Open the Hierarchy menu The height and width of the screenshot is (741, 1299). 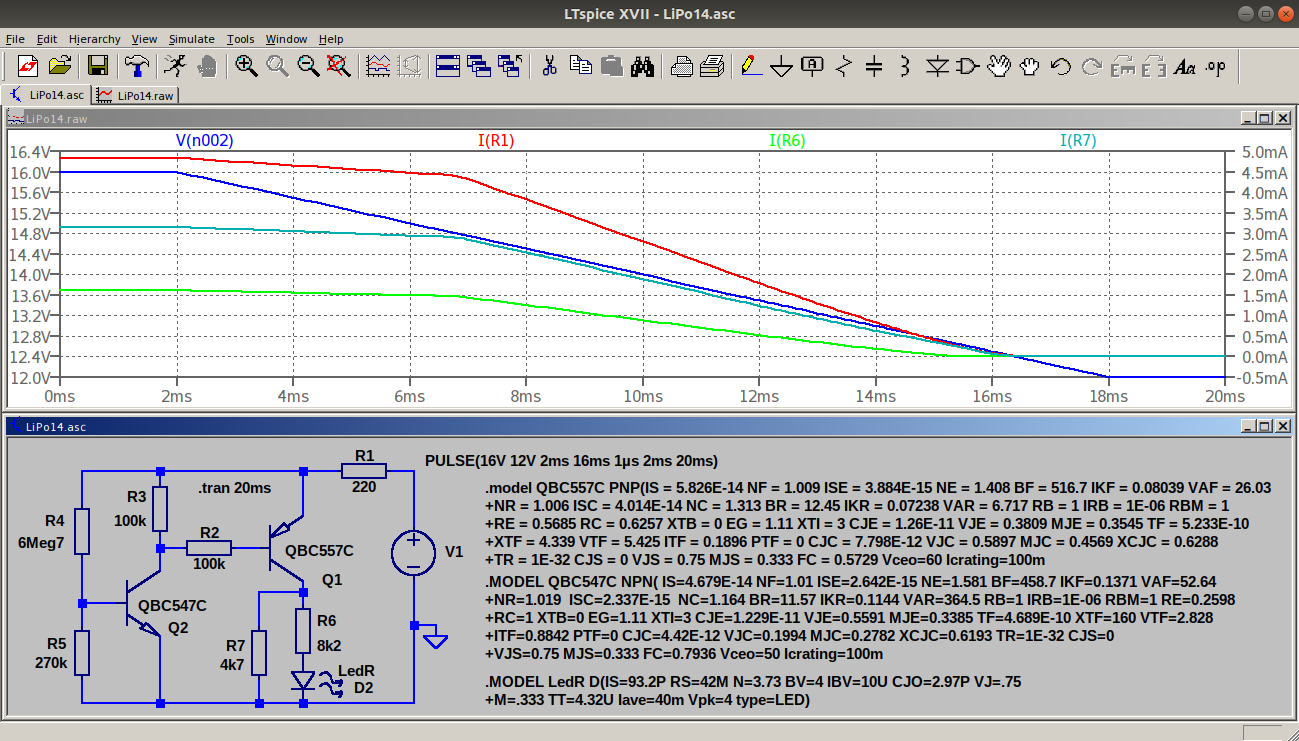pyautogui.click(x=94, y=39)
